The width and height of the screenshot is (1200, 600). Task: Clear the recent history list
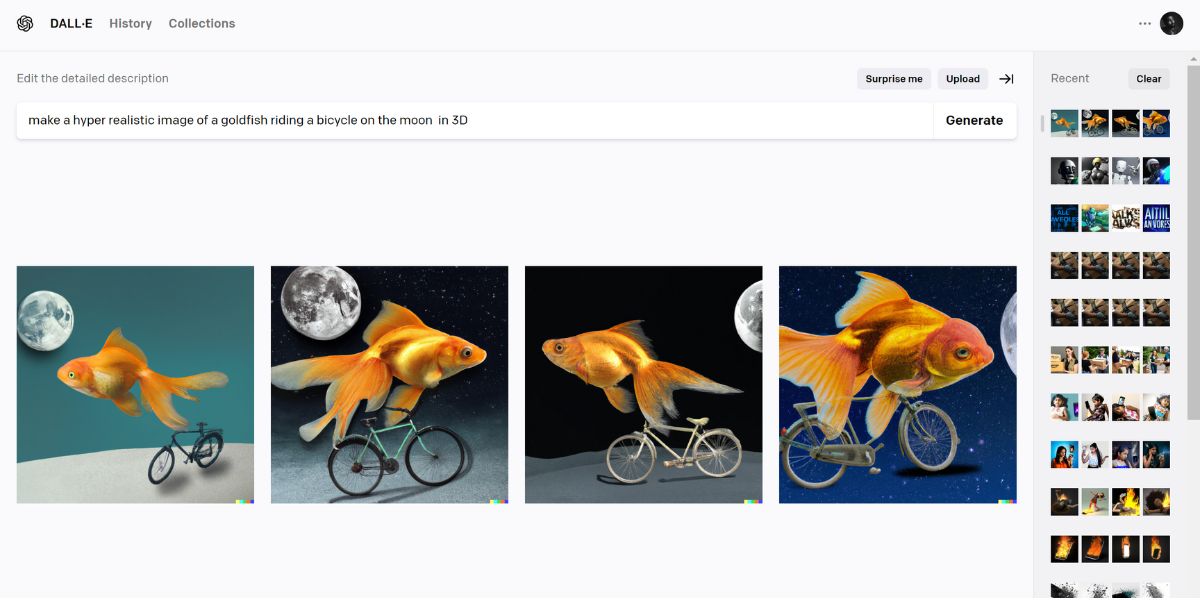click(1149, 79)
